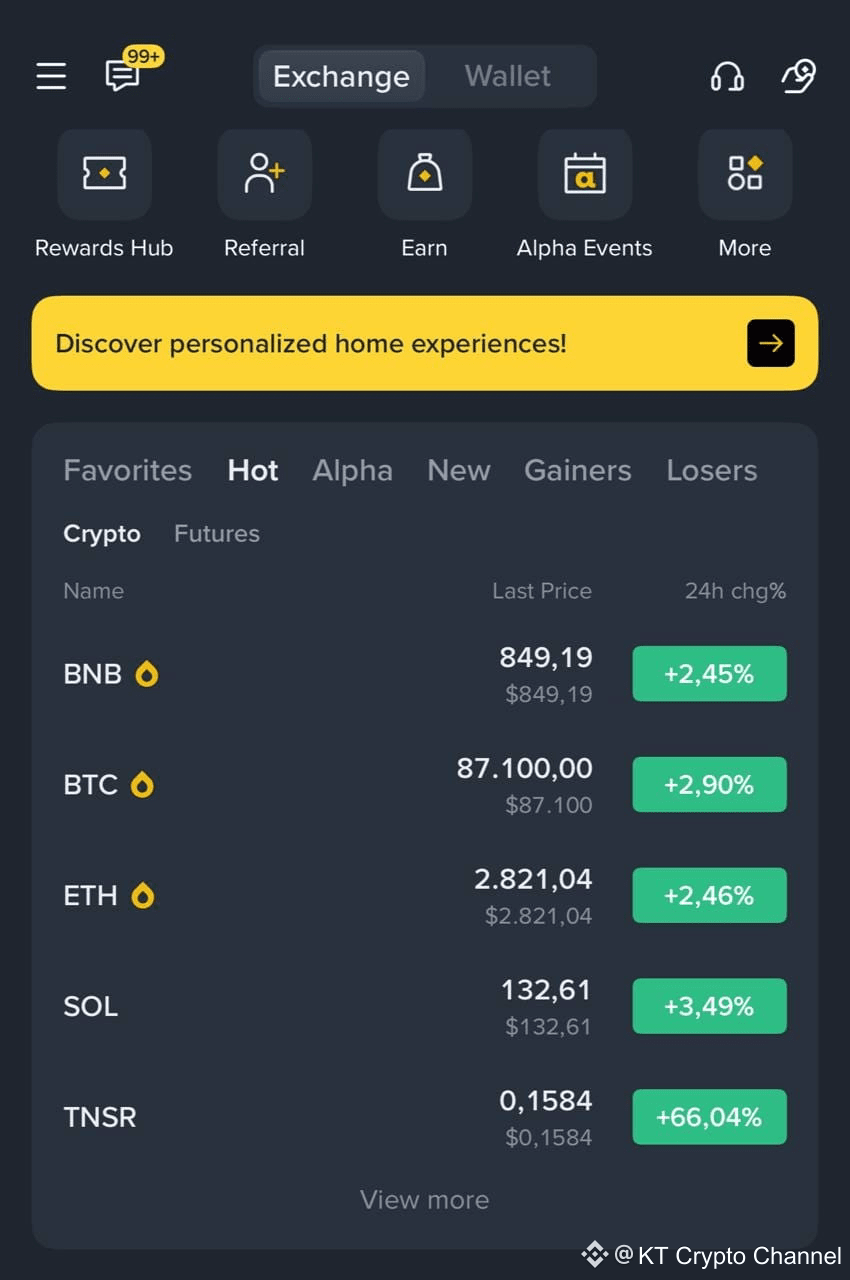Open the BTC market row

tap(425, 785)
